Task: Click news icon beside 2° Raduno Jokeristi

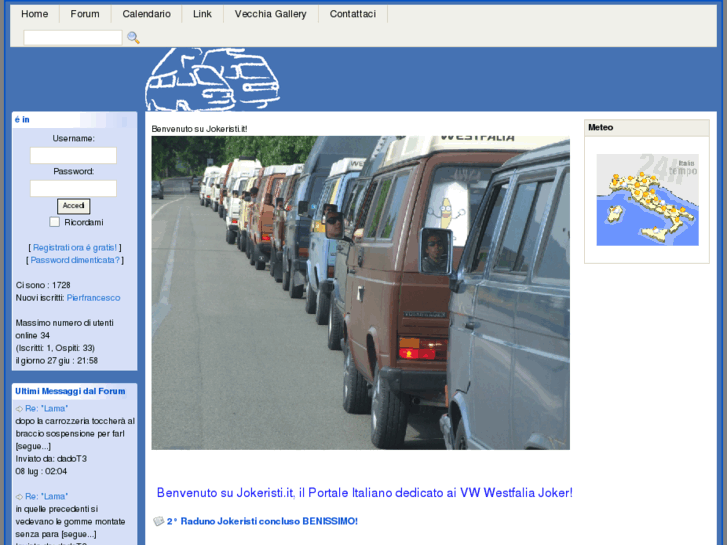Action: (x=159, y=521)
